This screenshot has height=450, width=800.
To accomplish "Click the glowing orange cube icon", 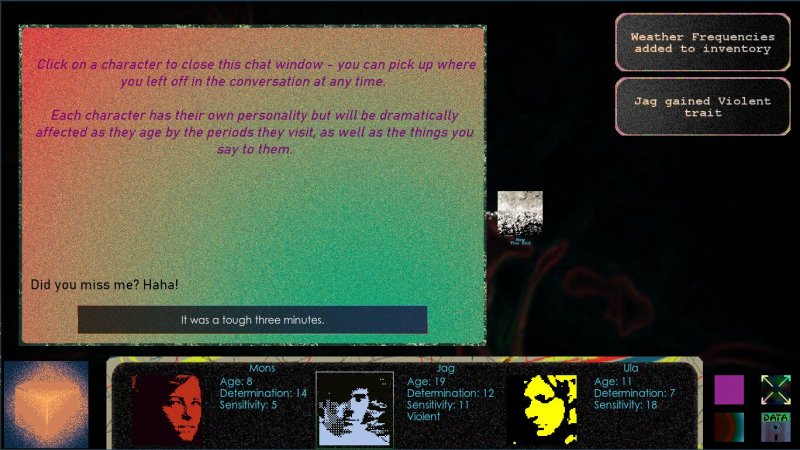I will click(x=45, y=404).
